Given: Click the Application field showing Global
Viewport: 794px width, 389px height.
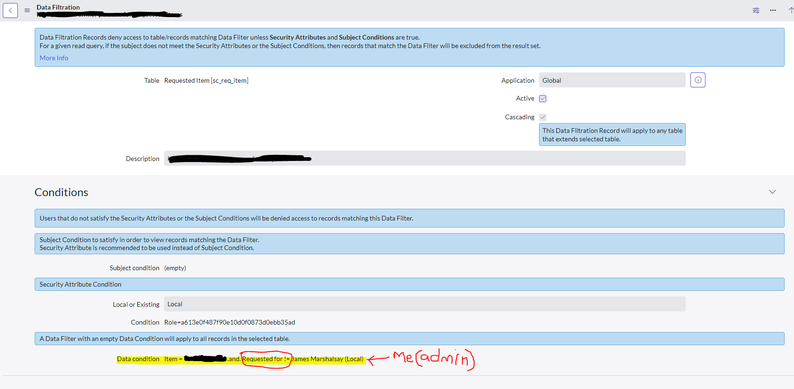Looking at the screenshot, I should point(612,80).
